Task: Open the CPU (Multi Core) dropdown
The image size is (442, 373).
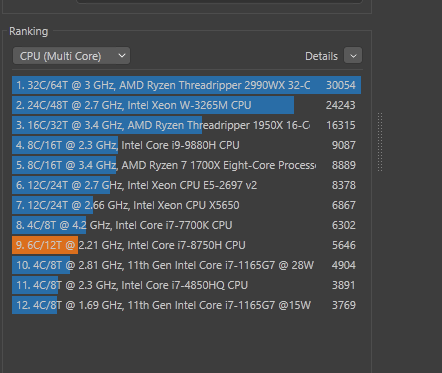Action: pyautogui.click(x=71, y=56)
